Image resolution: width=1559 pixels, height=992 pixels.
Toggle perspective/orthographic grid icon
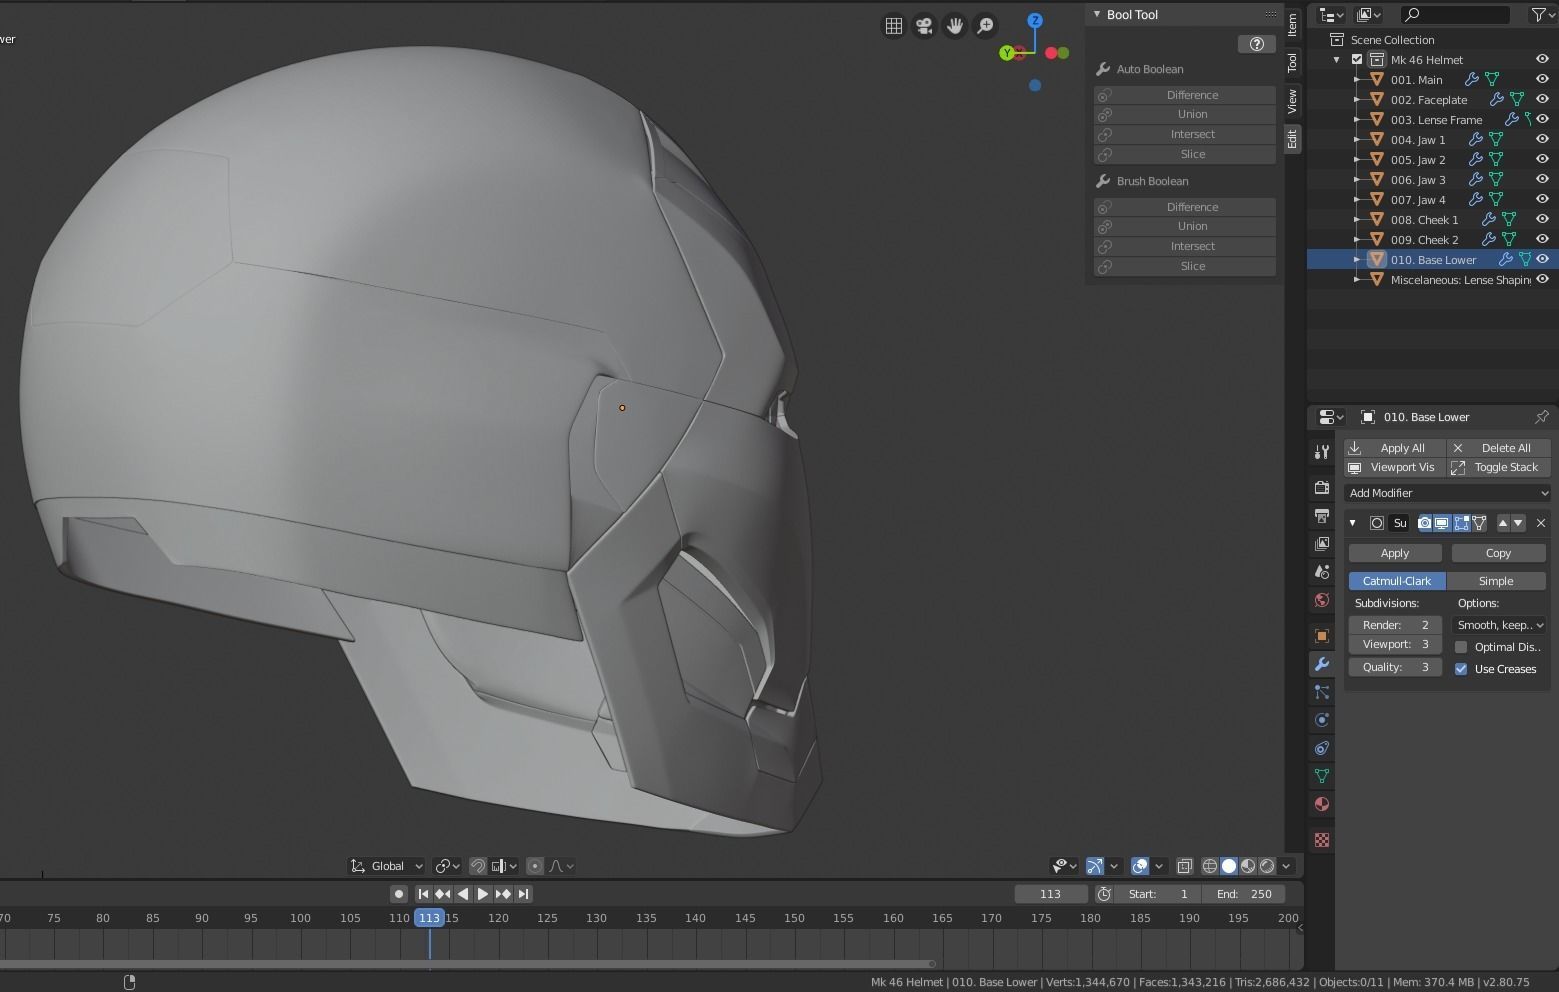893,26
